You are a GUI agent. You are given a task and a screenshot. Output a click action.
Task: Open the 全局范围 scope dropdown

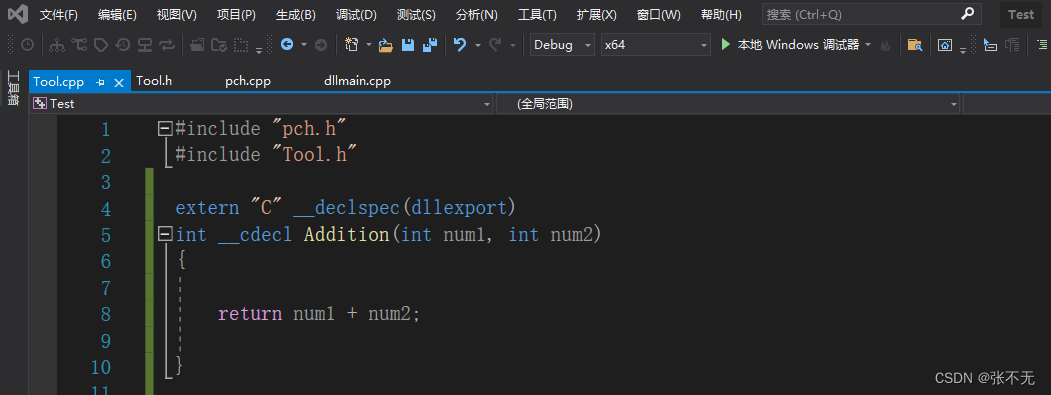click(x=728, y=104)
